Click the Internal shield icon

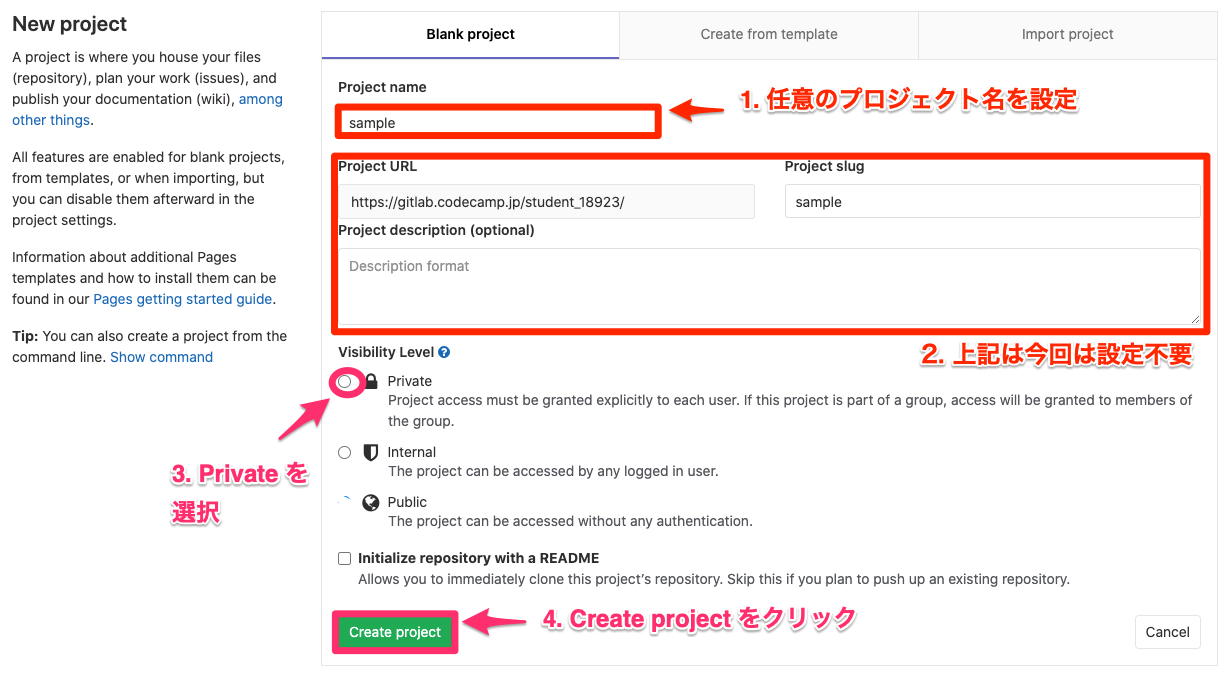(371, 452)
